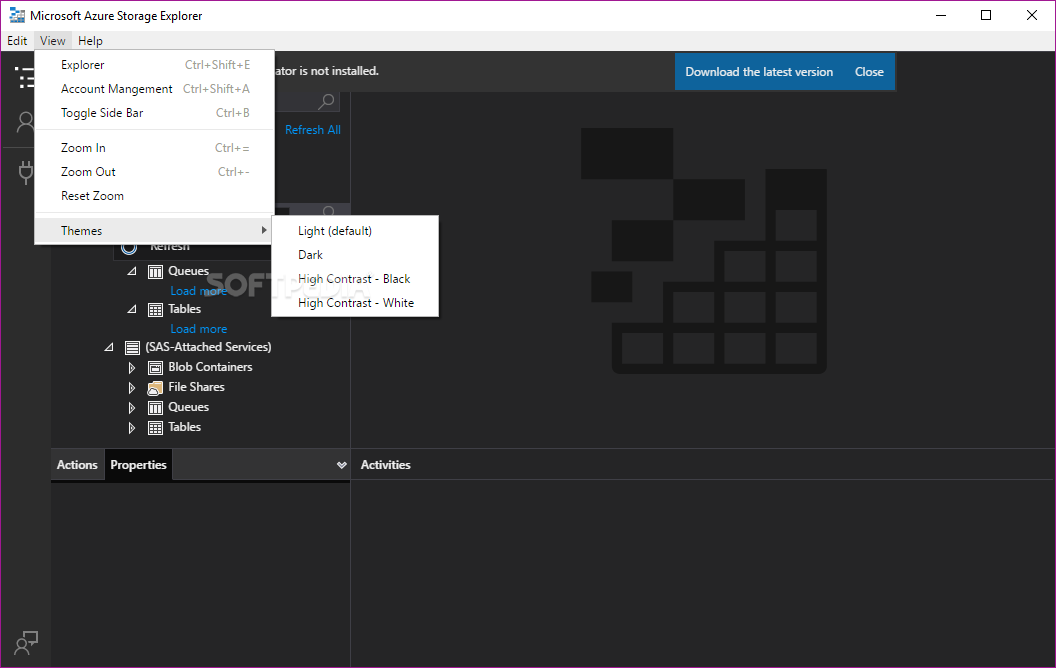
Task: Select Queues label under SAS-Attached Services
Action: 189,407
